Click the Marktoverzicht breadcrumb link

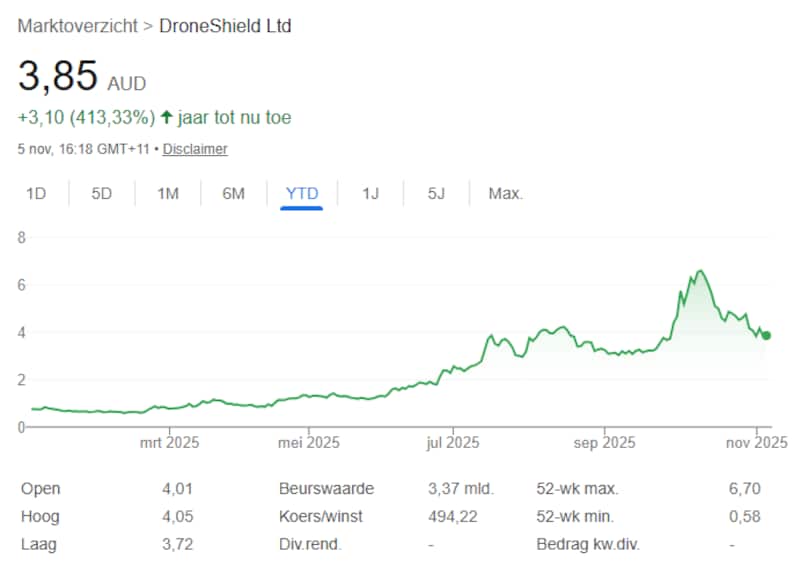pyautogui.click(x=78, y=26)
